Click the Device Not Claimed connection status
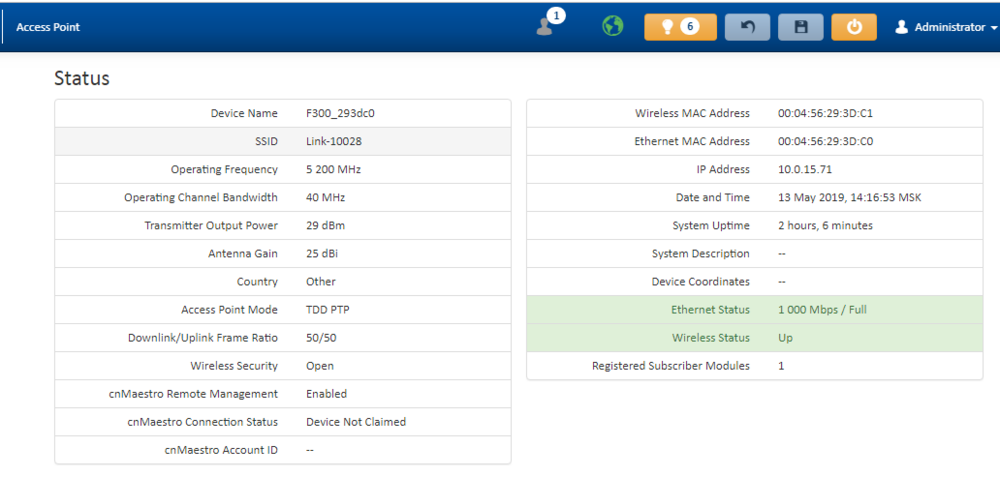The image size is (1000, 477). pyautogui.click(x=356, y=422)
